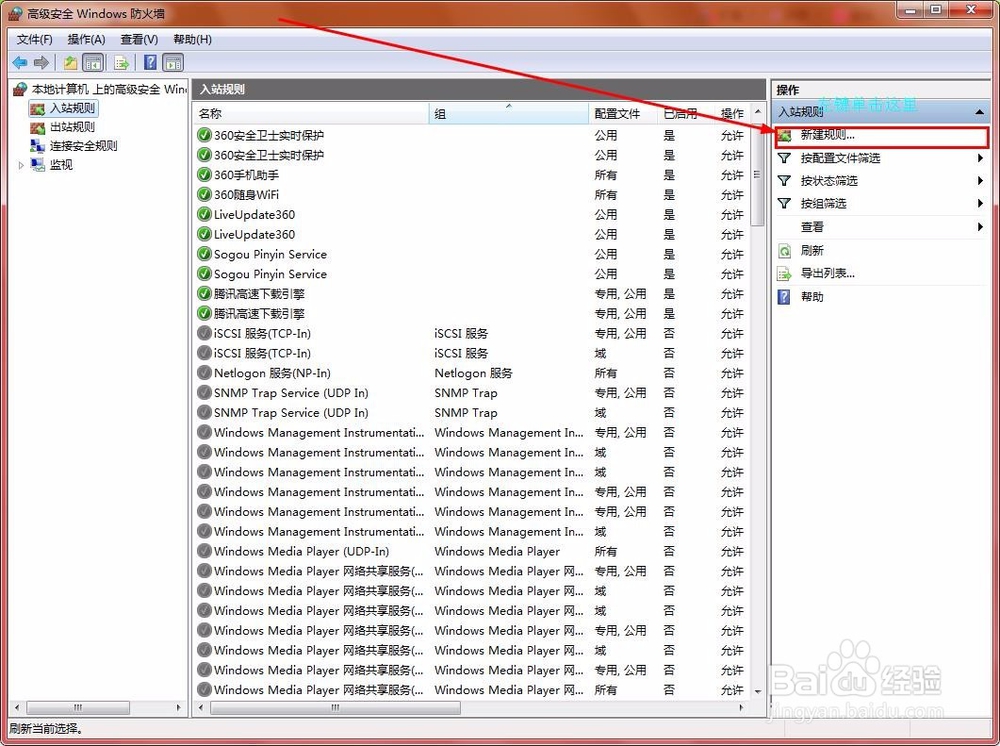Select 入站规则 in the left tree

[x=72, y=108]
